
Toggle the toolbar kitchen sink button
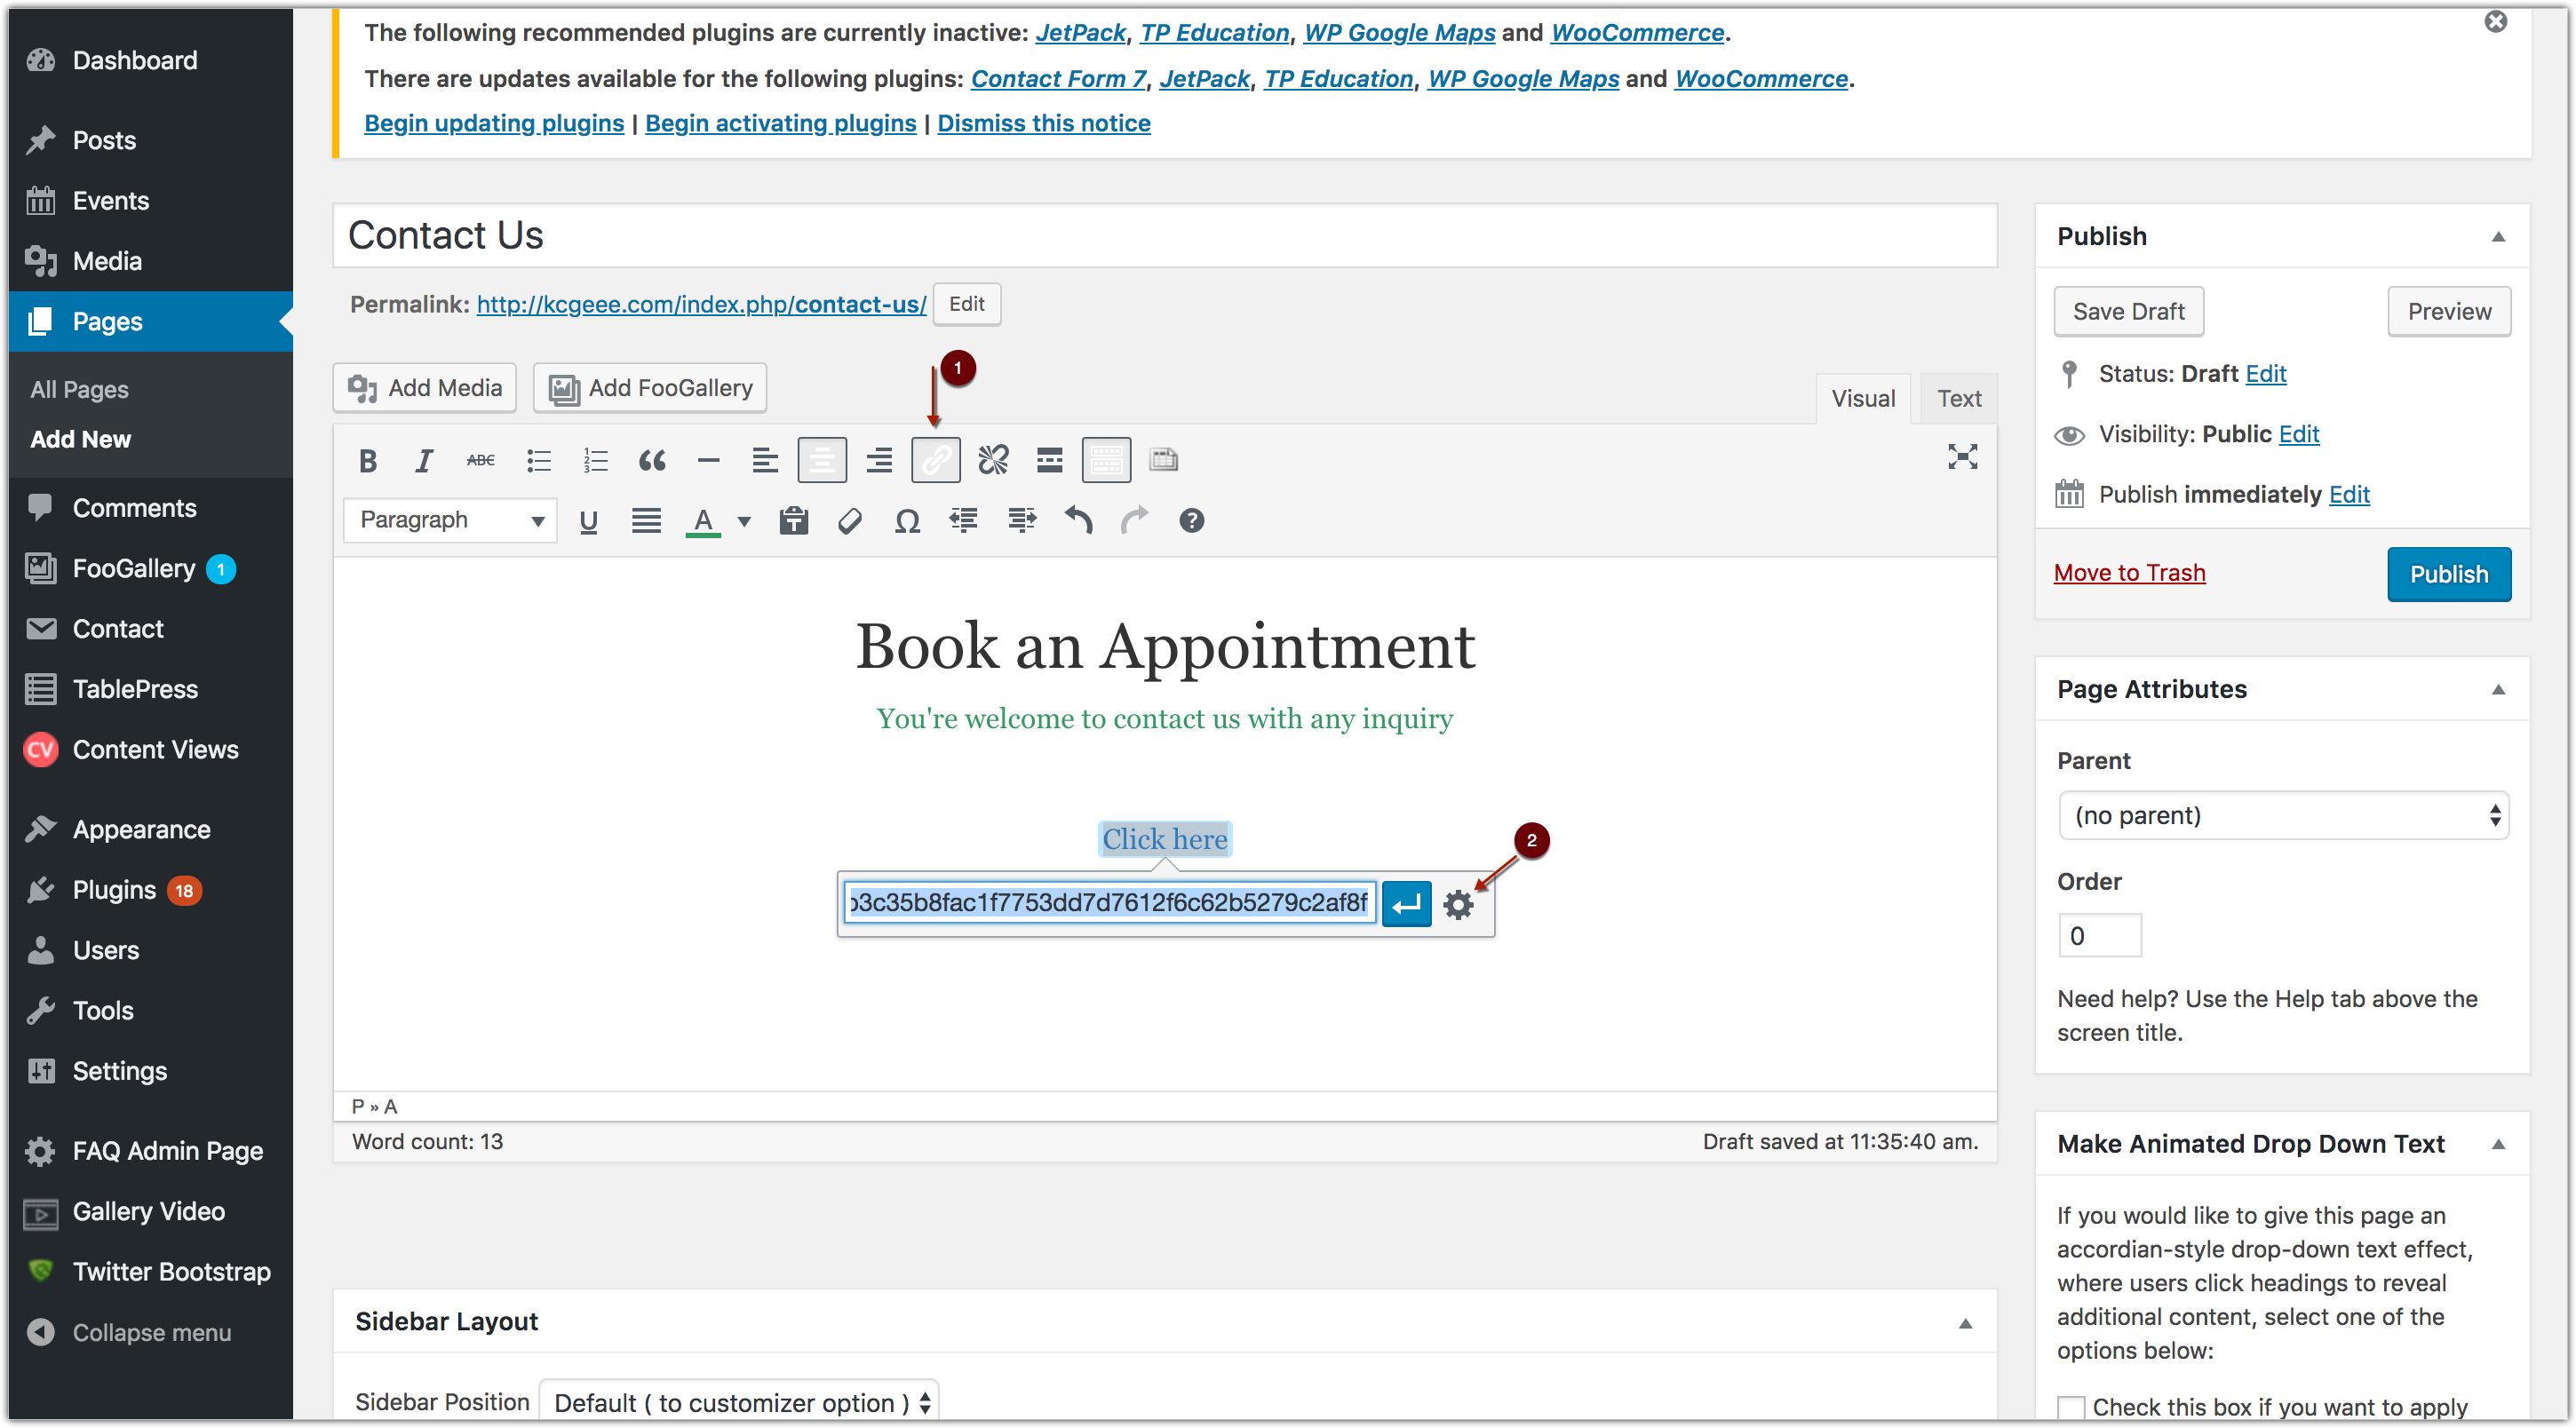point(1105,460)
